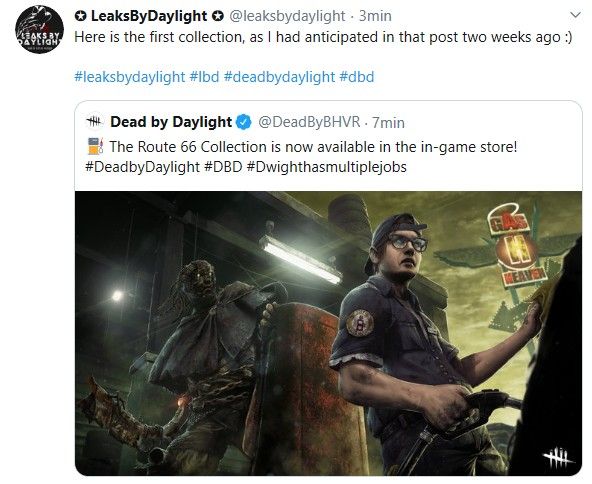Open the Route 66 Collection artwork image
This screenshot has width=592, height=484.
click(x=328, y=333)
